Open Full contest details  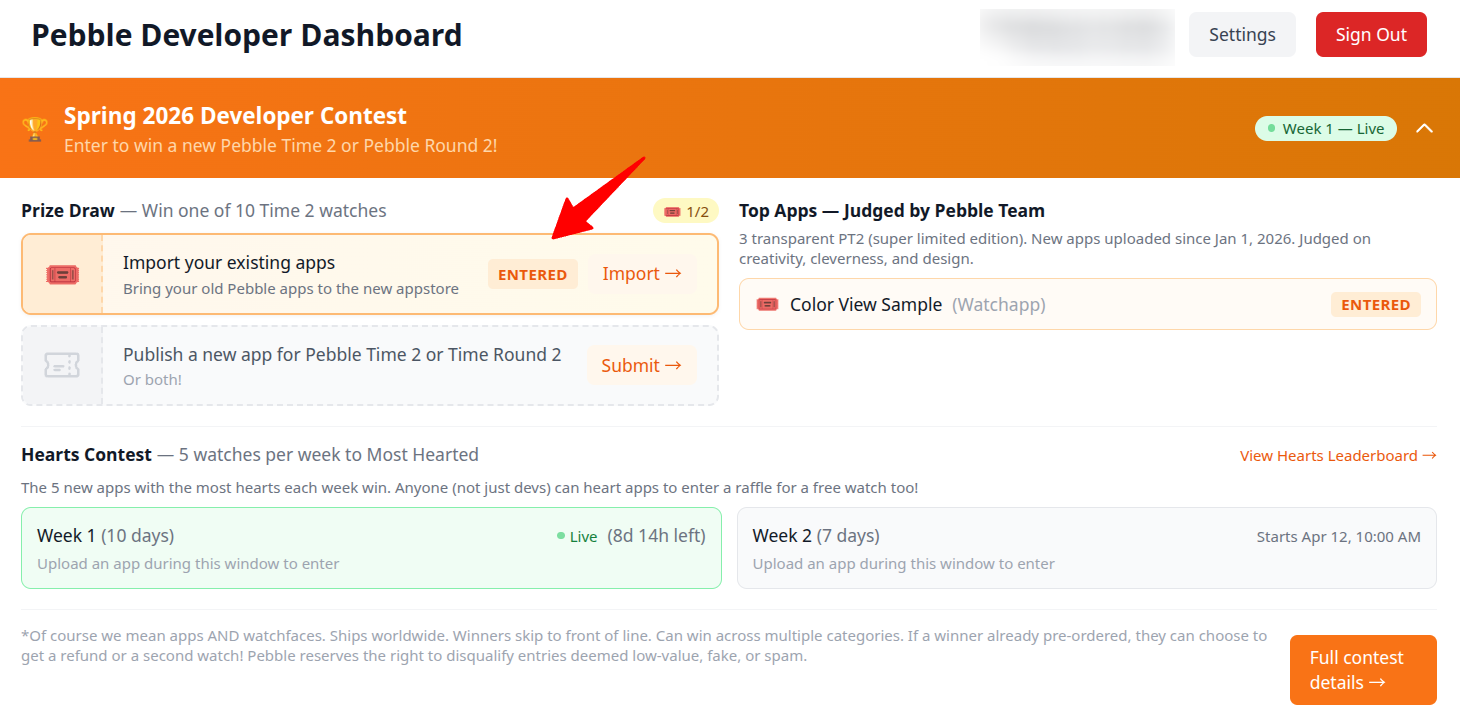[x=1362, y=670]
